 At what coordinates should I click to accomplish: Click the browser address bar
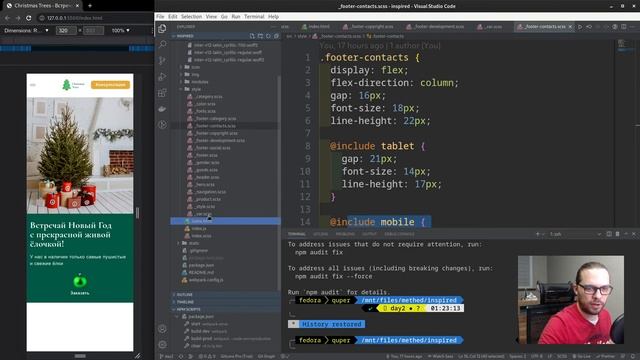(x=96, y=18)
